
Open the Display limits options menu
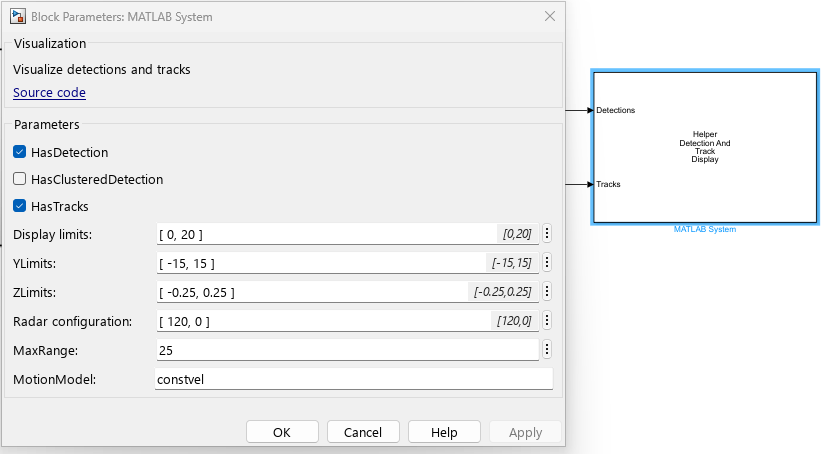[547, 234]
